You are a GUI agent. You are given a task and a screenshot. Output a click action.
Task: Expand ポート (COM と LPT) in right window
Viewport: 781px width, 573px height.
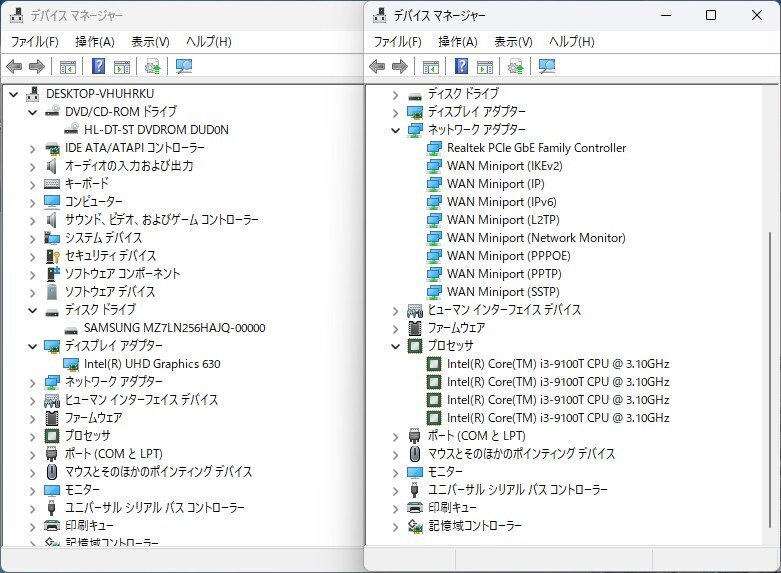pyautogui.click(x=395, y=436)
